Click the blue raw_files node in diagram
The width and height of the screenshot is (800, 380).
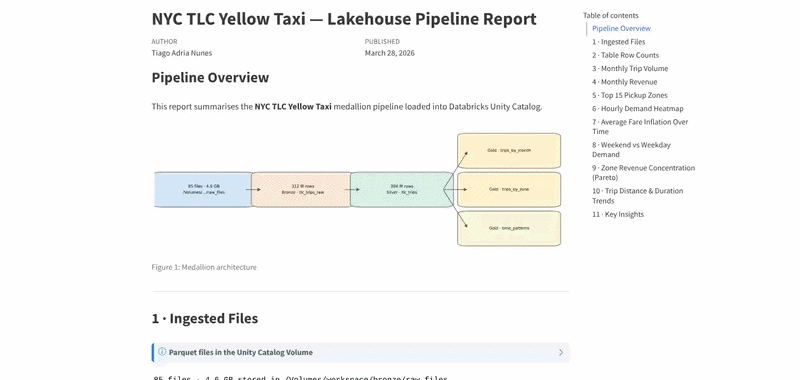click(x=204, y=189)
